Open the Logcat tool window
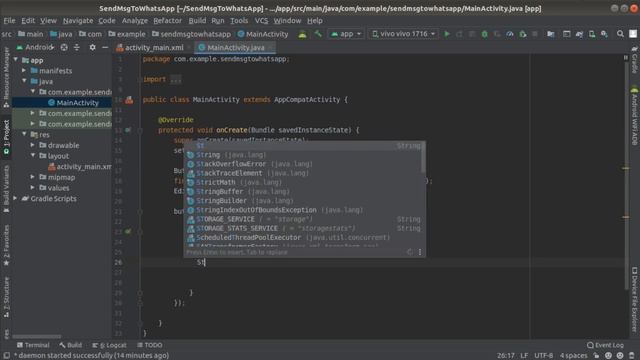640x360 pixels. (x=109, y=345)
